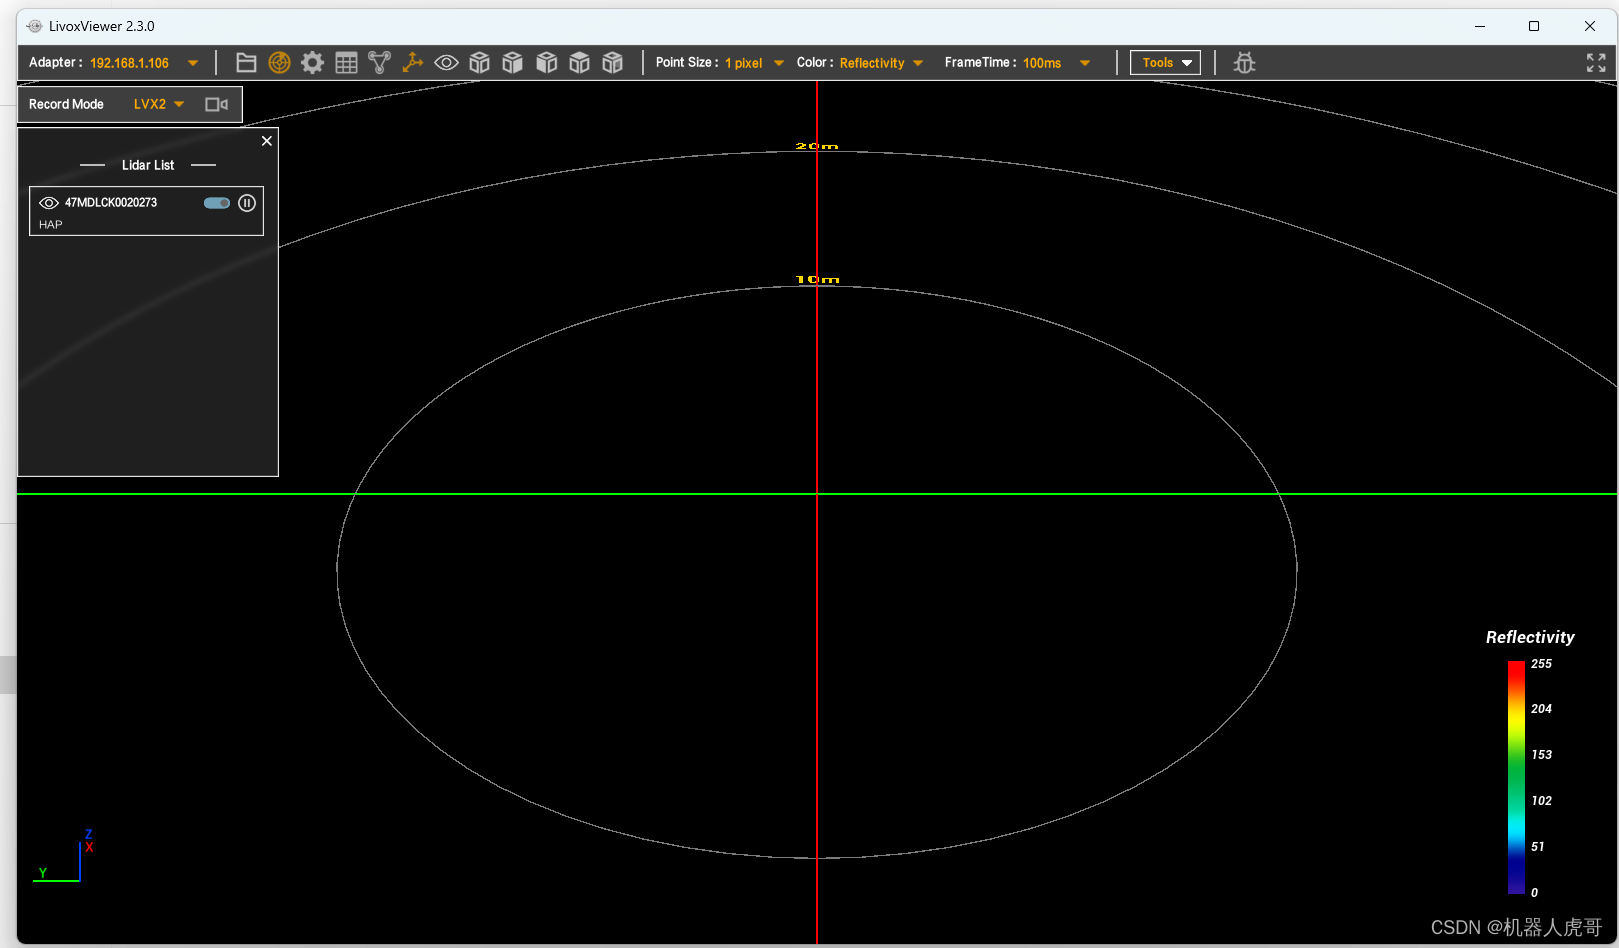Click the debug bug icon

click(x=1244, y=63)
